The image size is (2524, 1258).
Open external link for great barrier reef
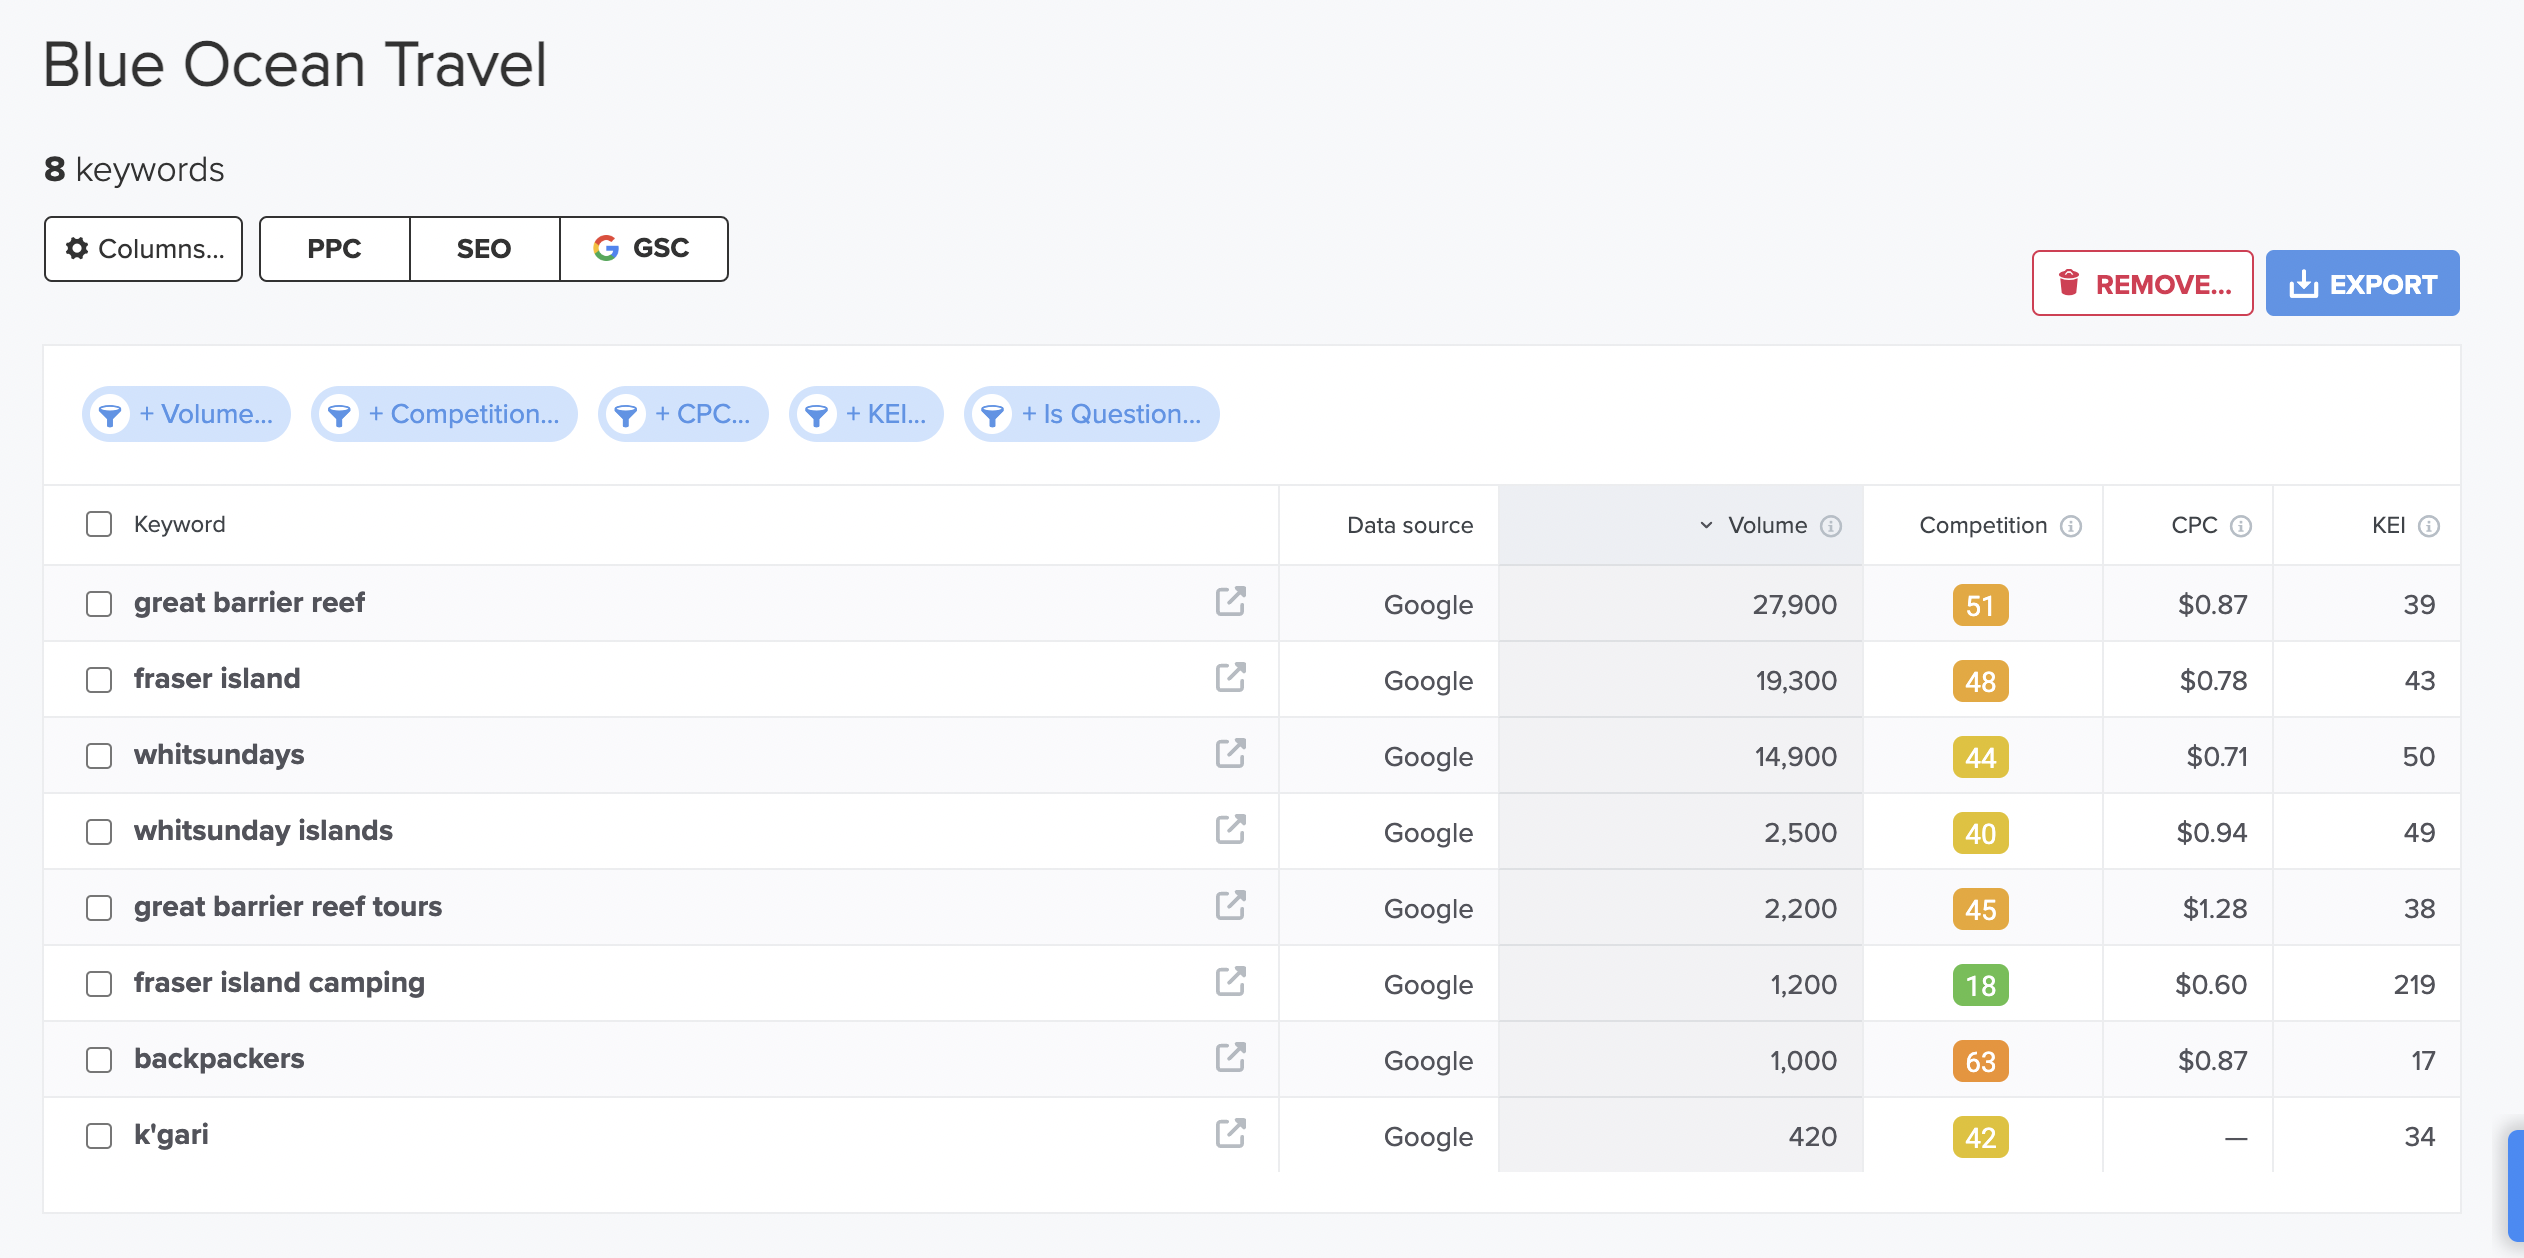click(x=1230, y=601)
